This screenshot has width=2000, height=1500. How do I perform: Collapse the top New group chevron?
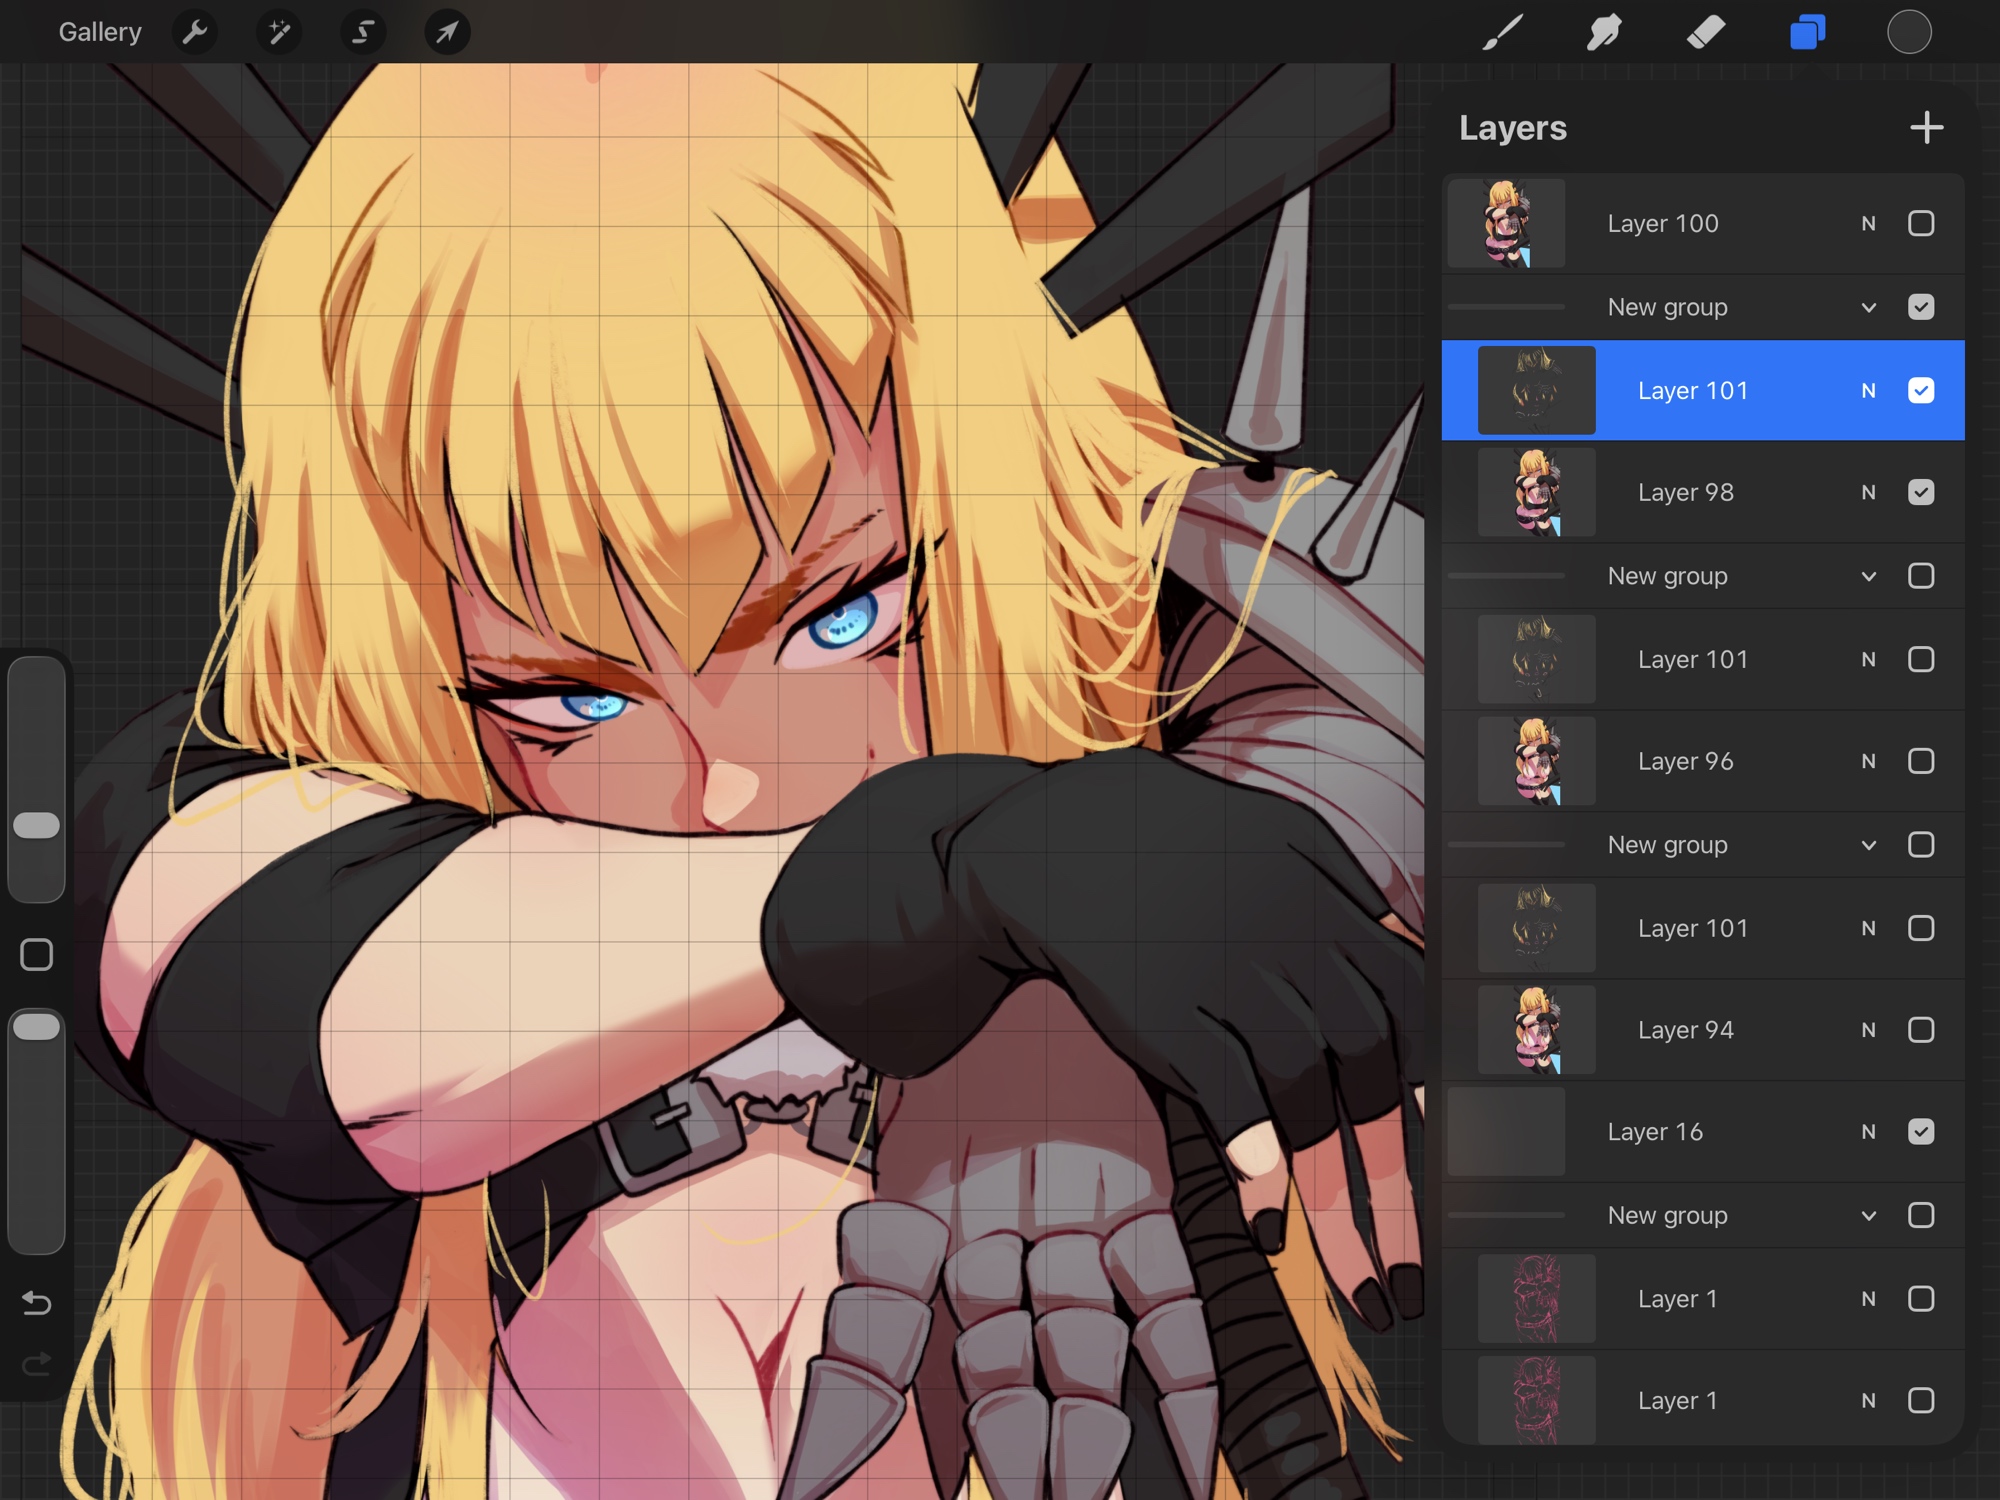1868,307
